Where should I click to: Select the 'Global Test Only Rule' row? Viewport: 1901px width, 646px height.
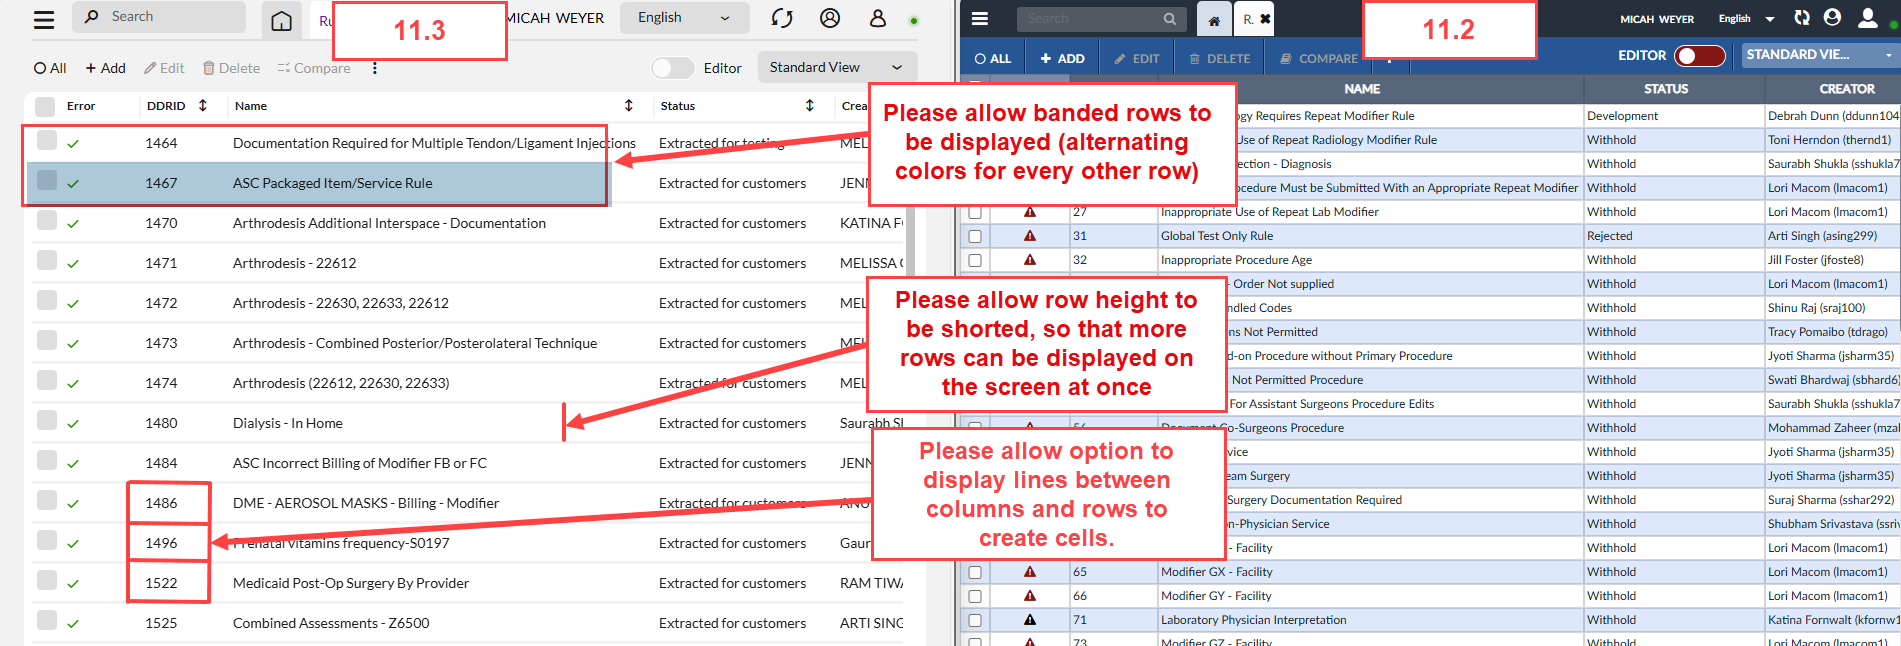click(x=1429, y=236)
